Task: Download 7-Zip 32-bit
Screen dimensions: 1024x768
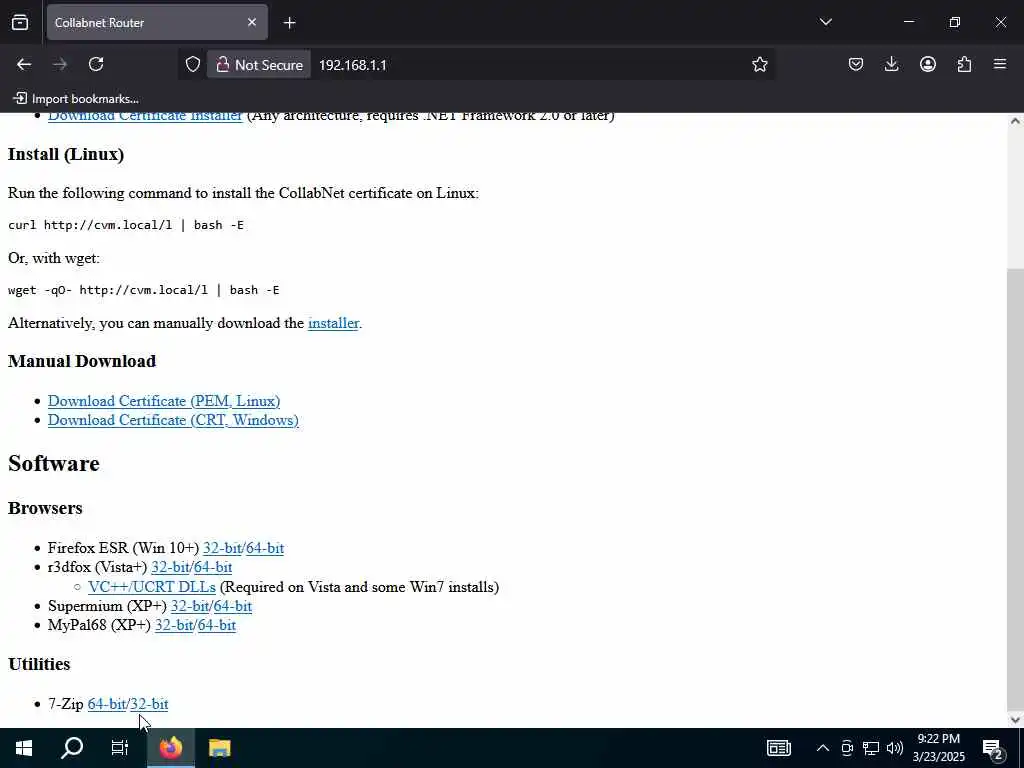Action: tap(150, 704)
